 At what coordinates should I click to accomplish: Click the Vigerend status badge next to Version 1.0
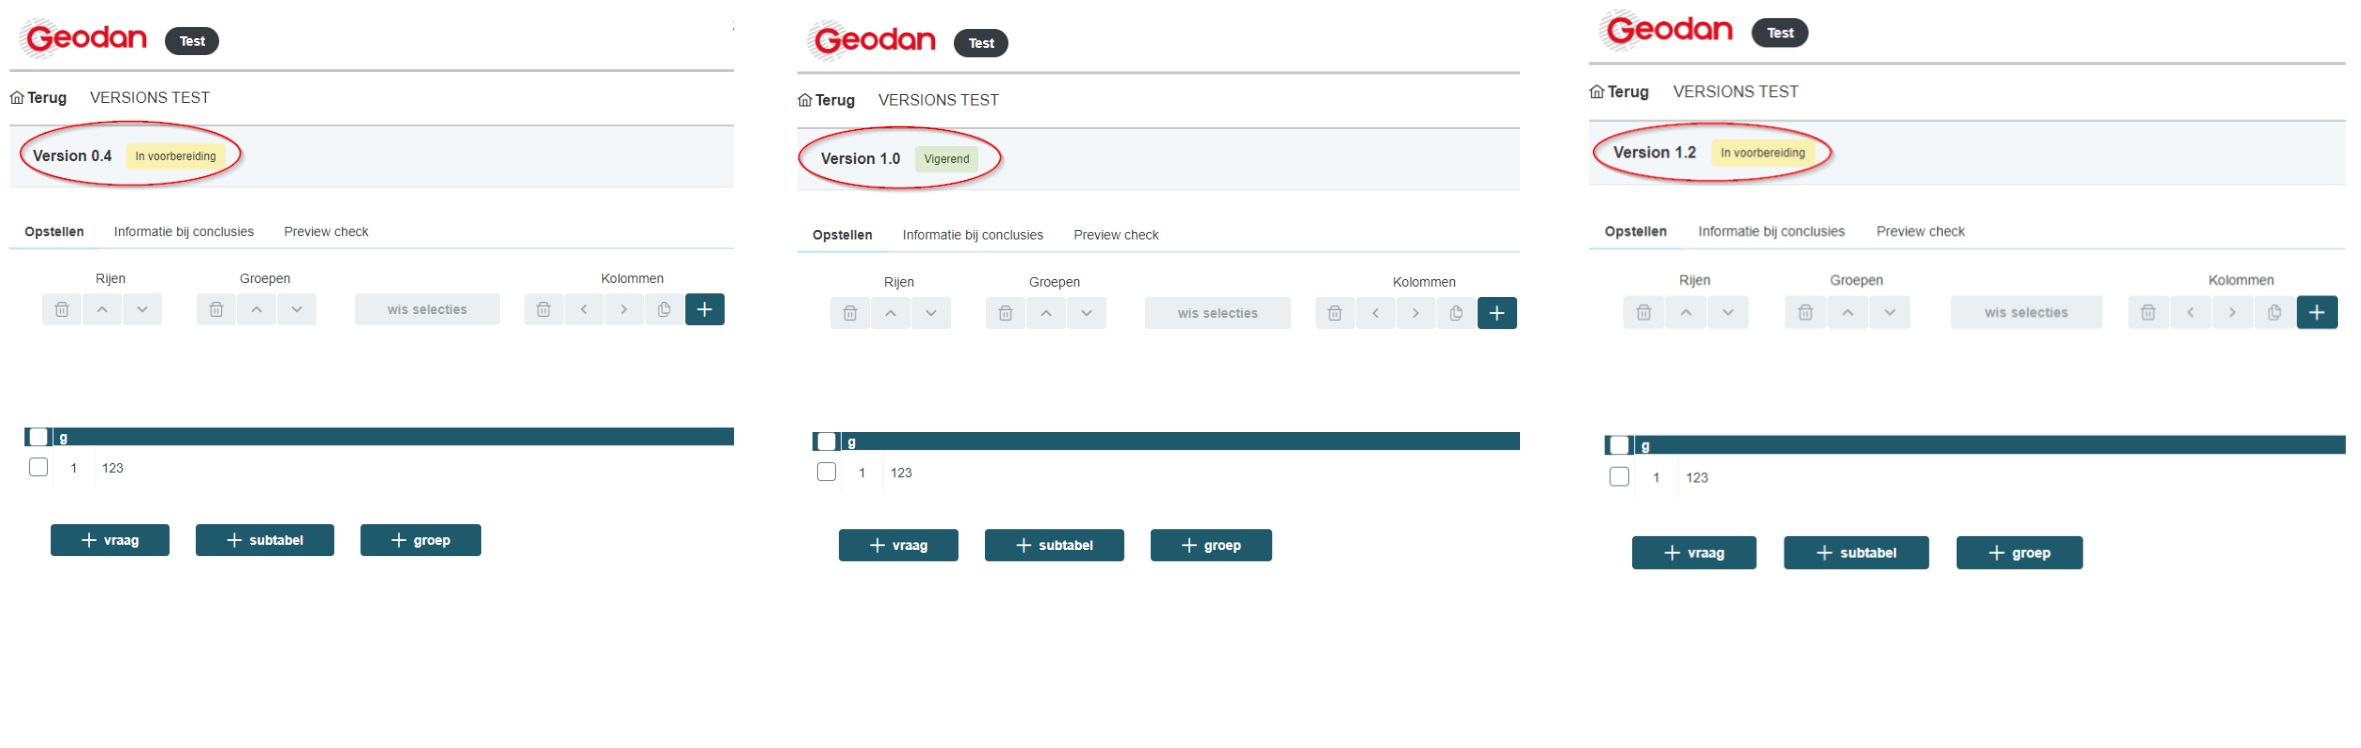click(946, 159)
